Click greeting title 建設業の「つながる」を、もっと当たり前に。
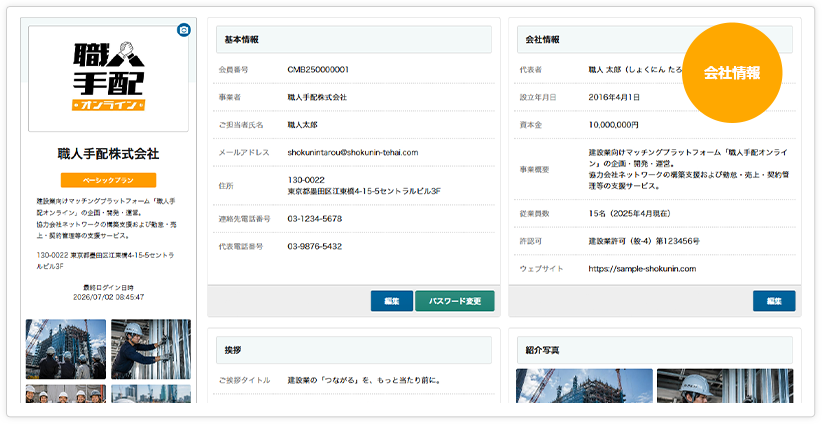 (x=364, y=380)
